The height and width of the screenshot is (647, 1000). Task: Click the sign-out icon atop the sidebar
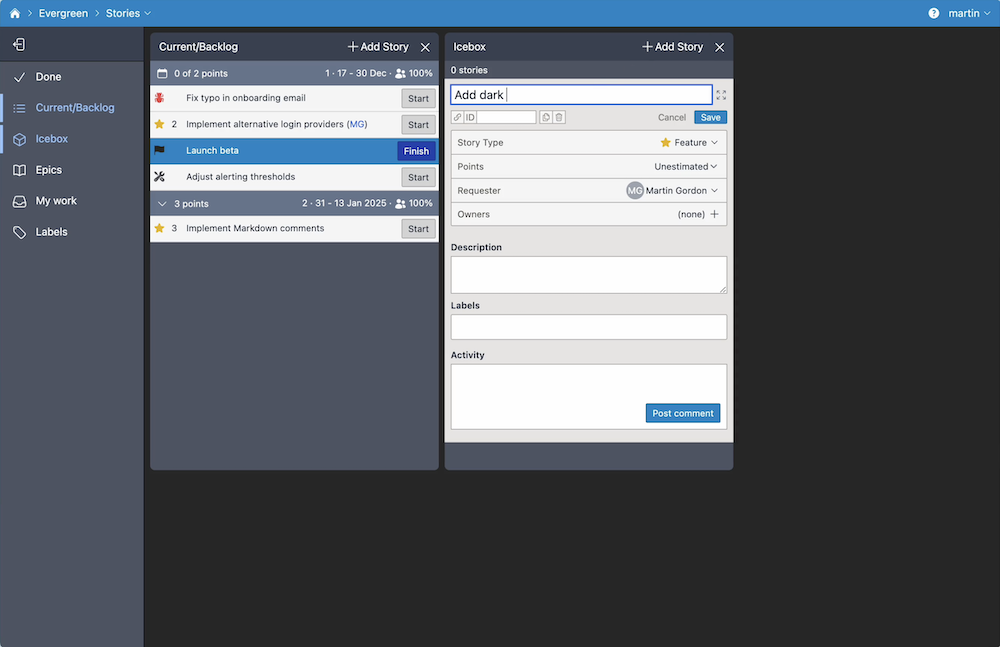19,44
